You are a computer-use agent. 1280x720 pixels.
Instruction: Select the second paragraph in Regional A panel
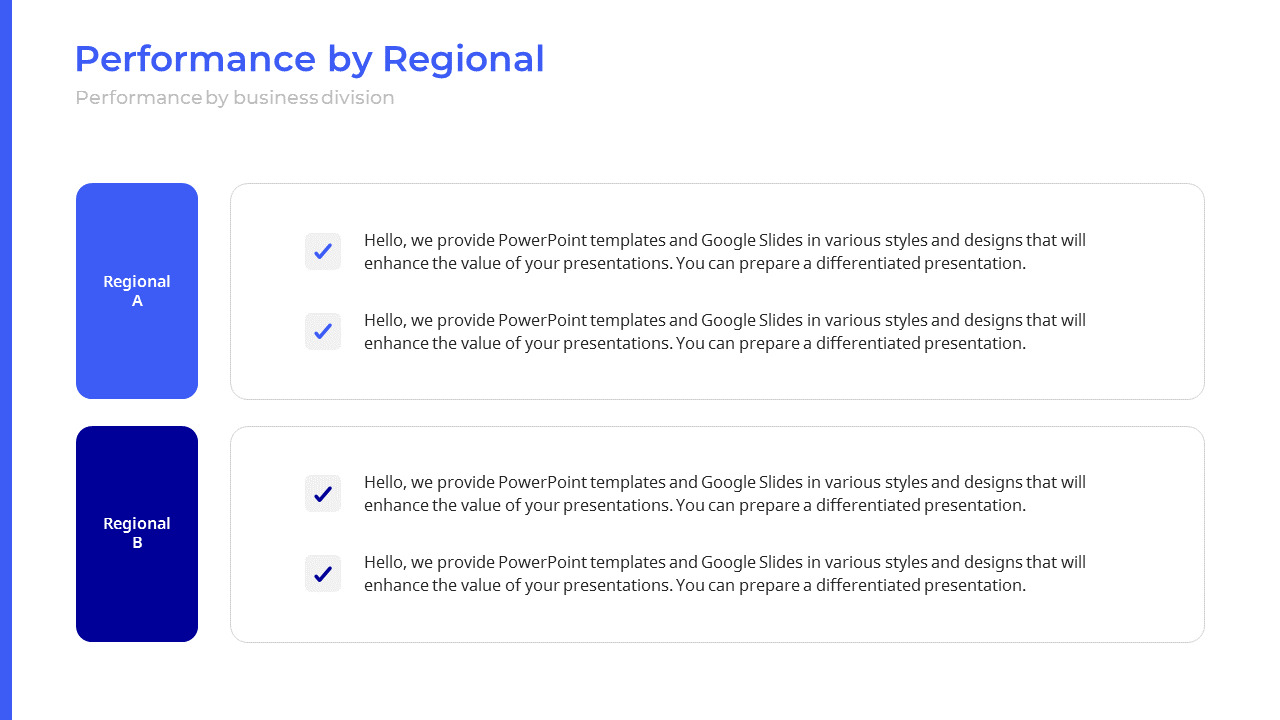point(724,332)
